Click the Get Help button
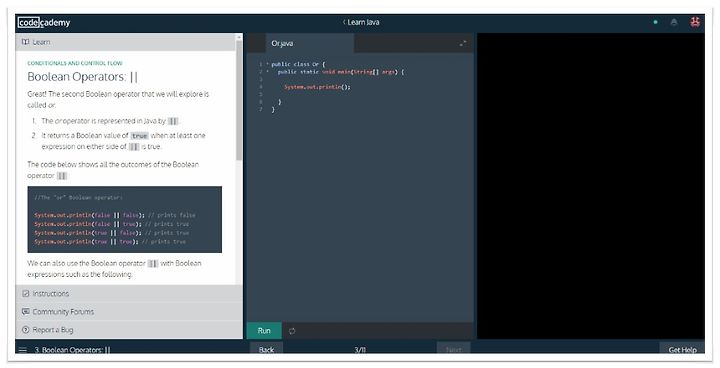 point(682,349)
